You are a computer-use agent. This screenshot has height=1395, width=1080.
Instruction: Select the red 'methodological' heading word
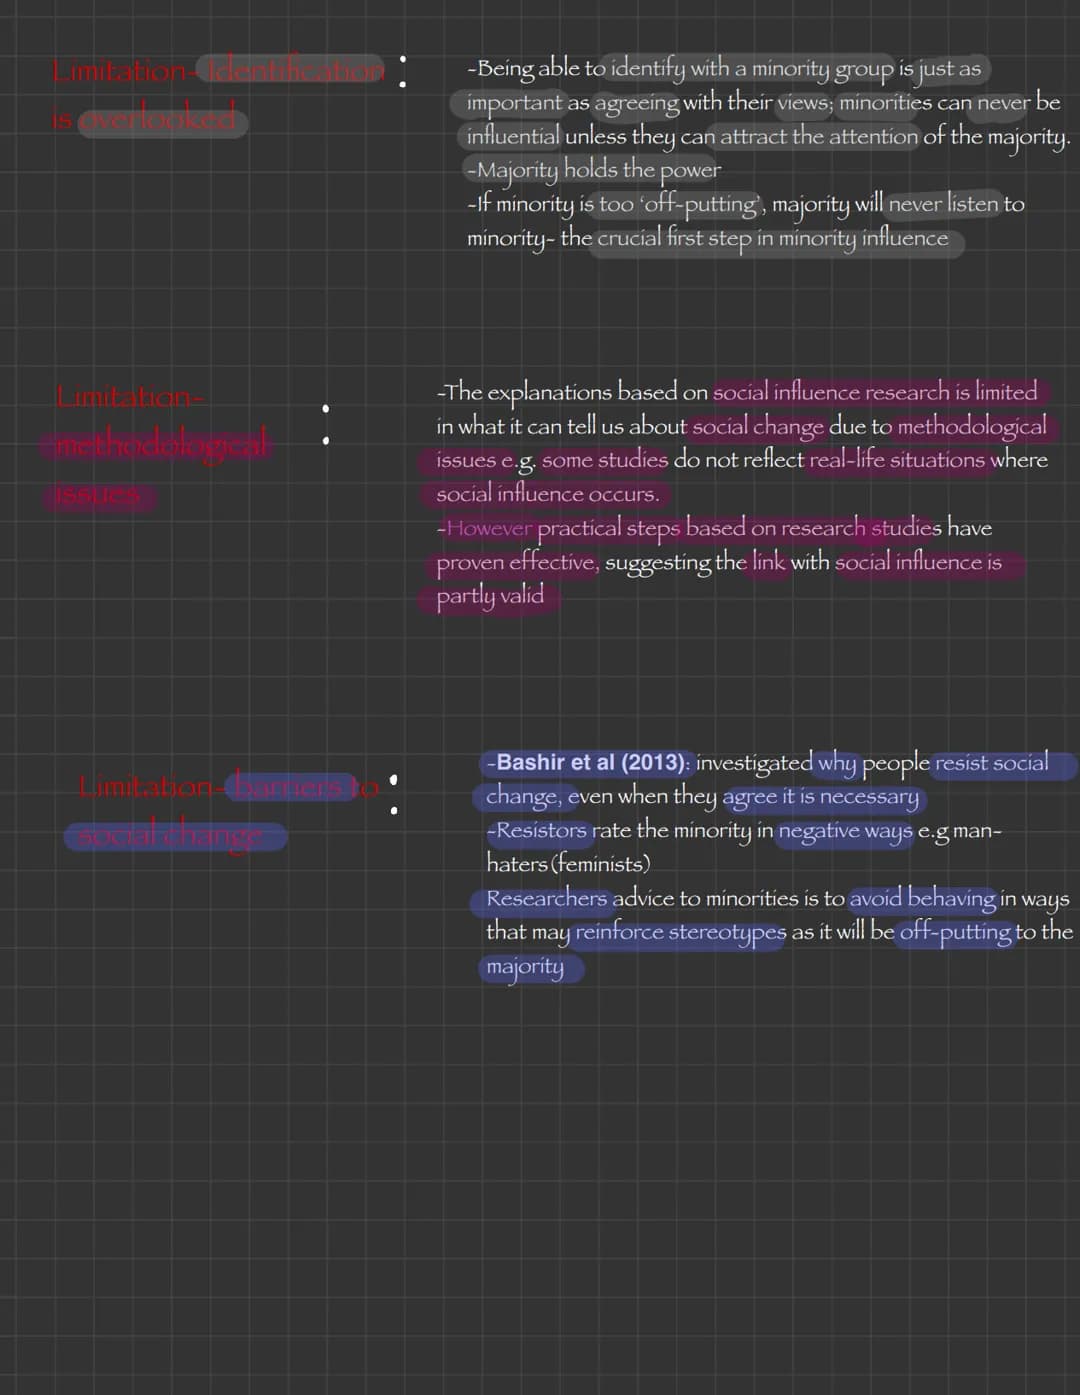pyautogui.click(x=161, y=443)
